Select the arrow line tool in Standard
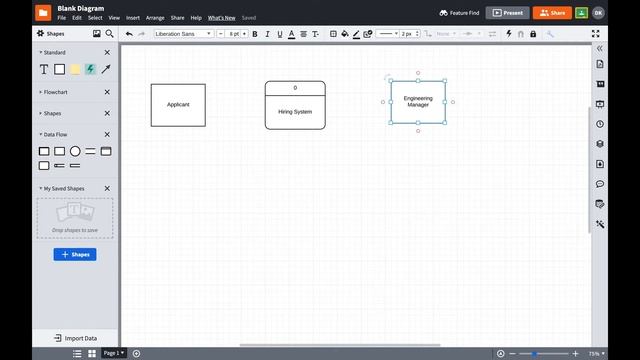 [x=106, y=69]
